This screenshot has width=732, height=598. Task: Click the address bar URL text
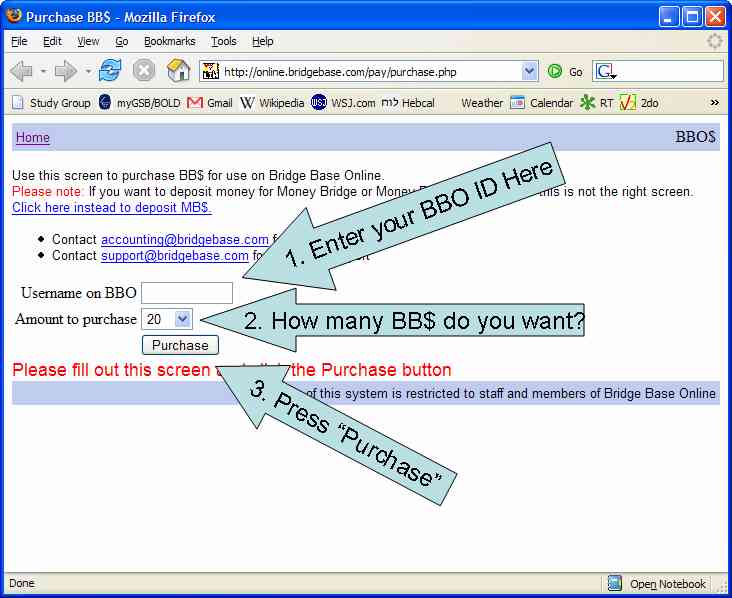point(340,72)
